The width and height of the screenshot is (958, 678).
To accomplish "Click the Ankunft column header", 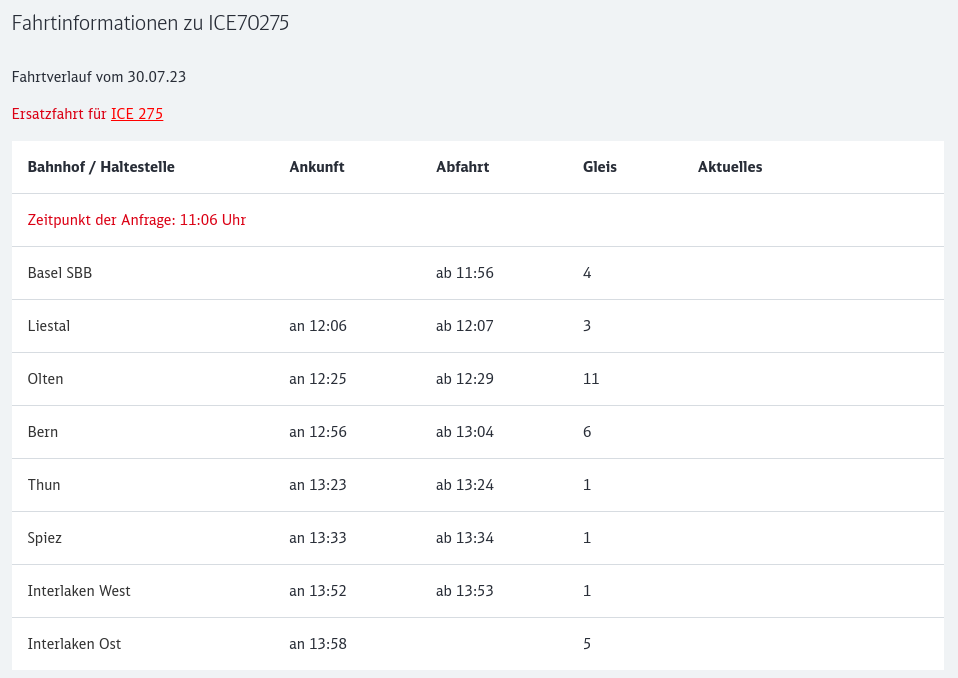I will 316,167.
